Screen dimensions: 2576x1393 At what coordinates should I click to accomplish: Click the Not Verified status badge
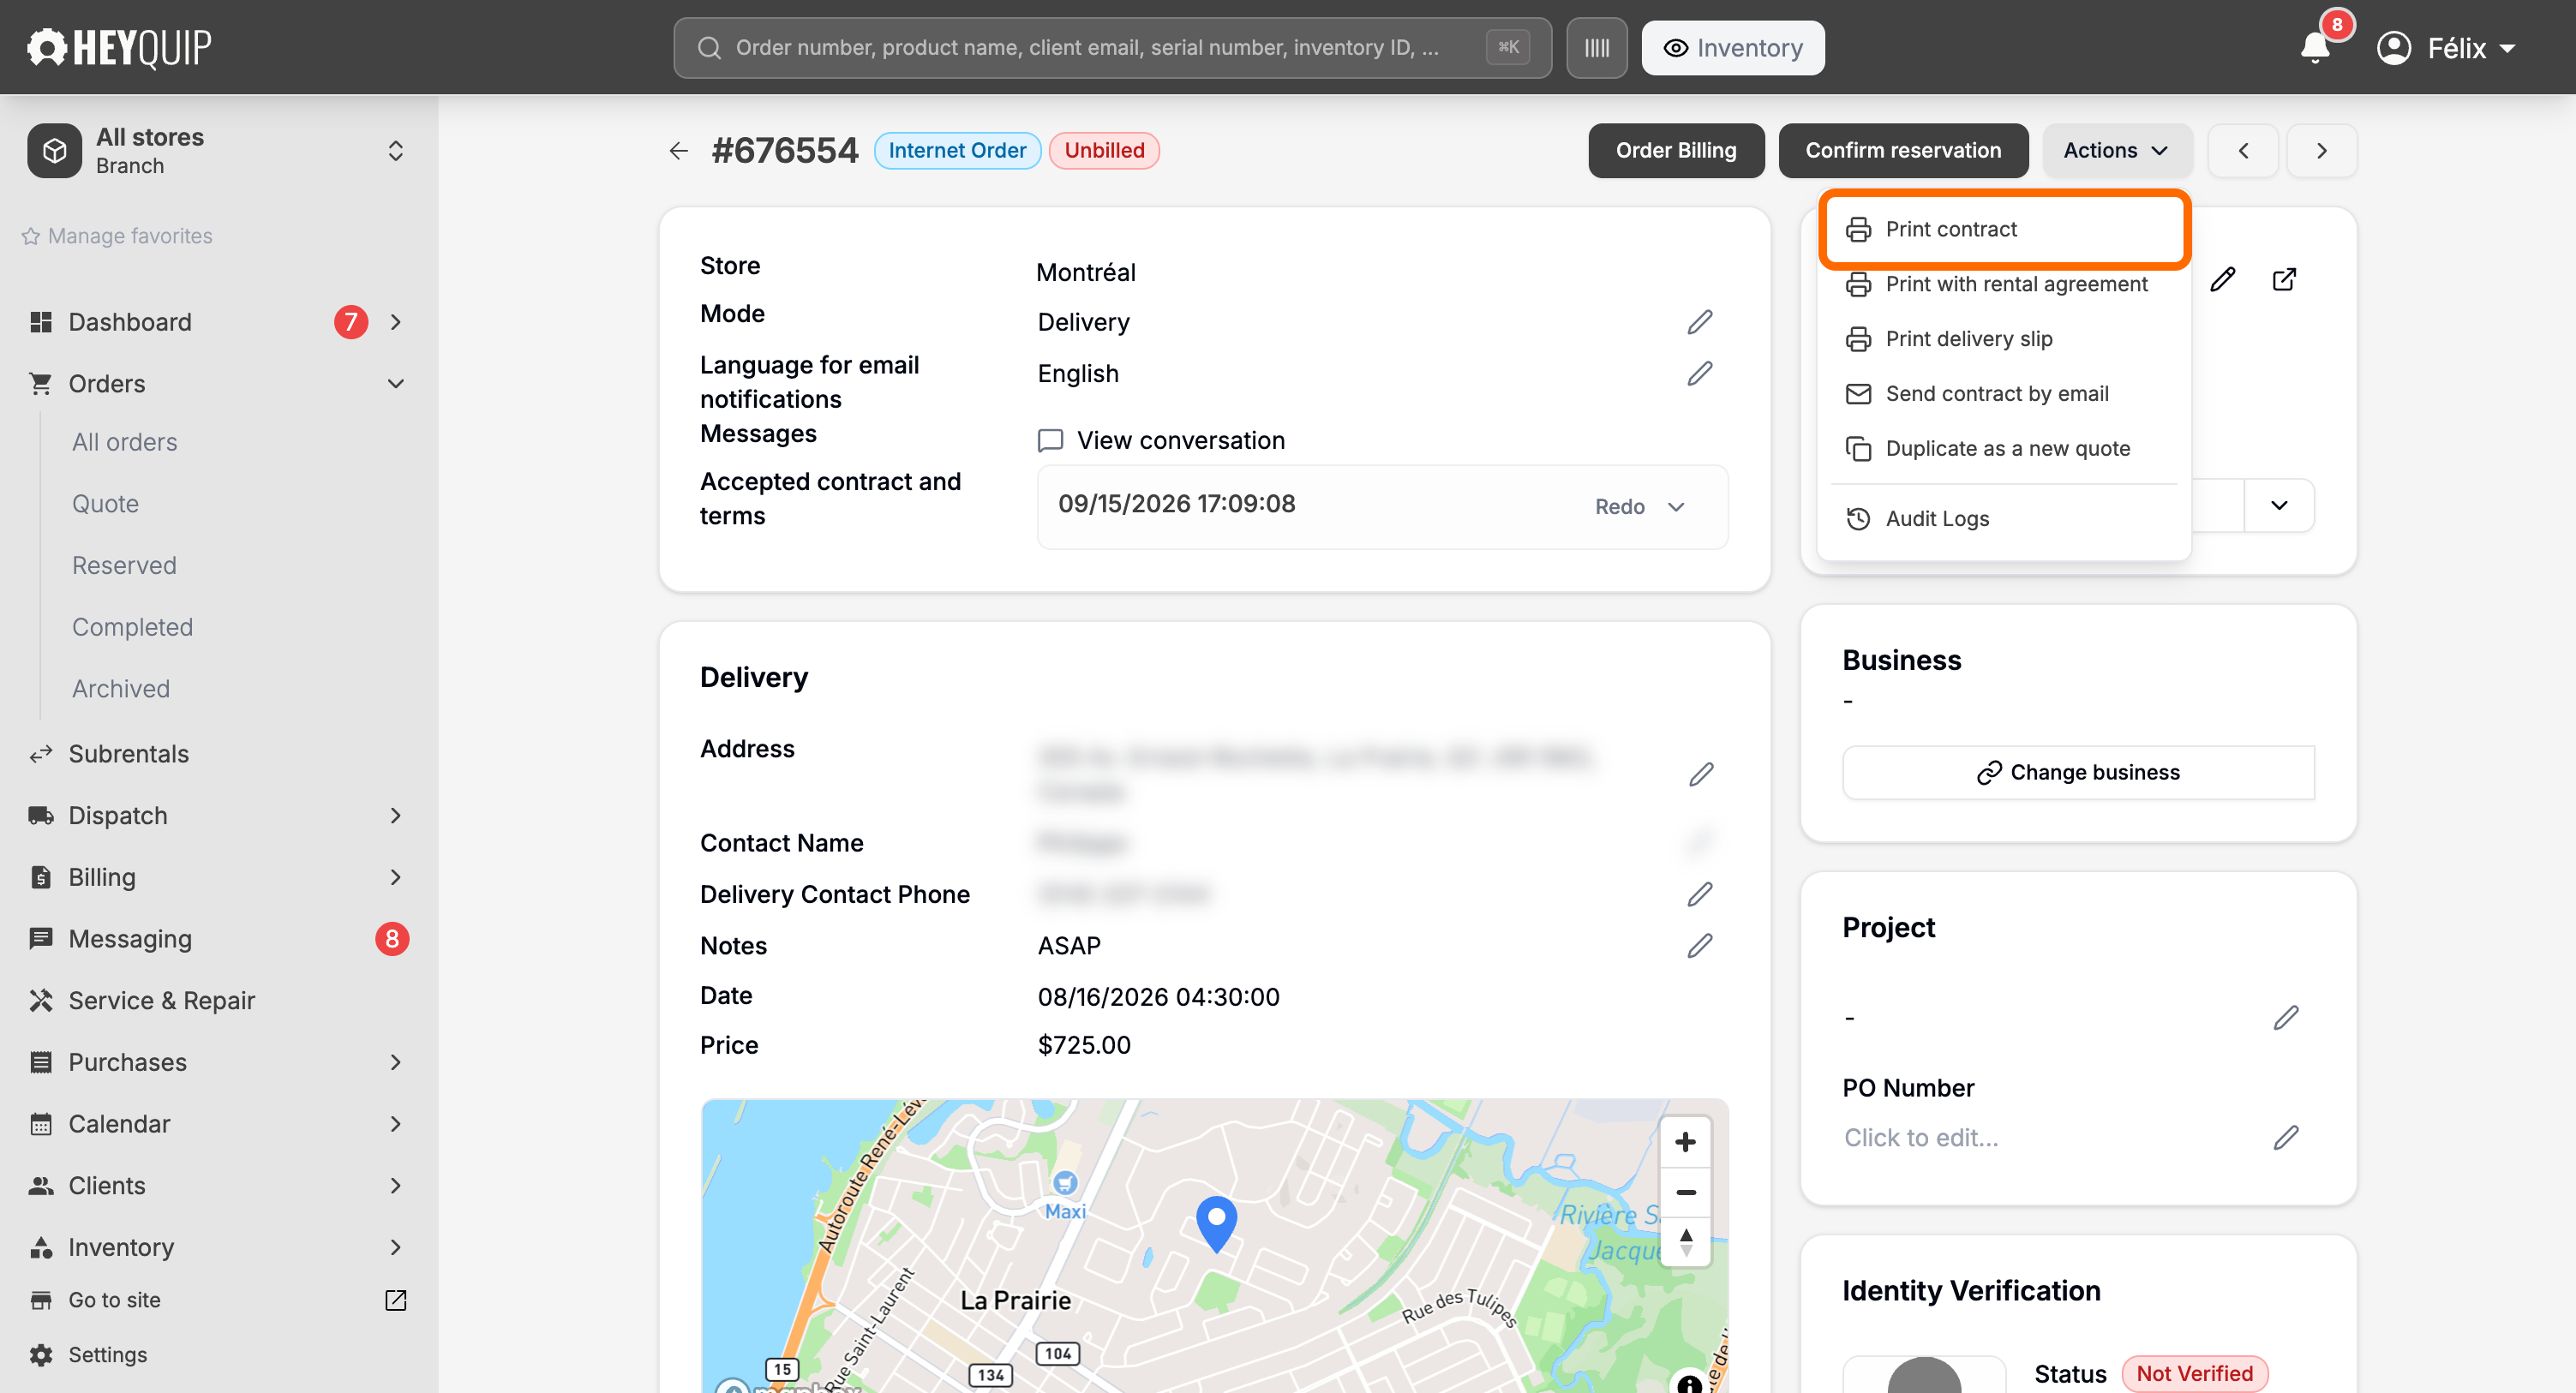pos(2194,1373)
